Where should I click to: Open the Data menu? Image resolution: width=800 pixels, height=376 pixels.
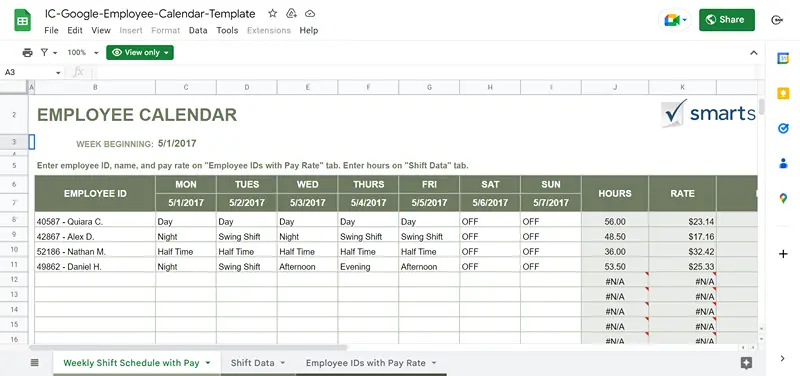198,31
